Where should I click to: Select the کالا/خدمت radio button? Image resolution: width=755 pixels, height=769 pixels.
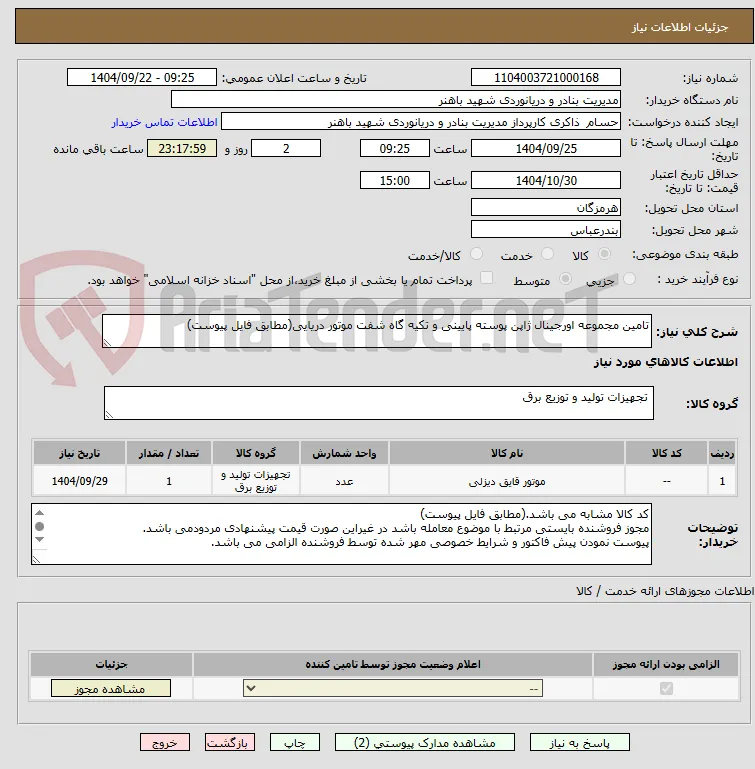point(476,254)
